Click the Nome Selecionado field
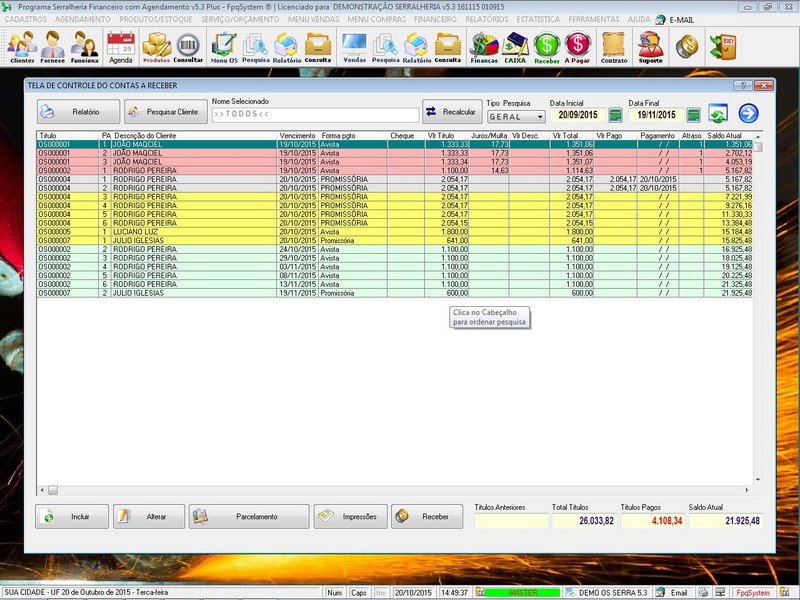Image resolution: width=800 pixels, height=600 pixels. point(315,114)
